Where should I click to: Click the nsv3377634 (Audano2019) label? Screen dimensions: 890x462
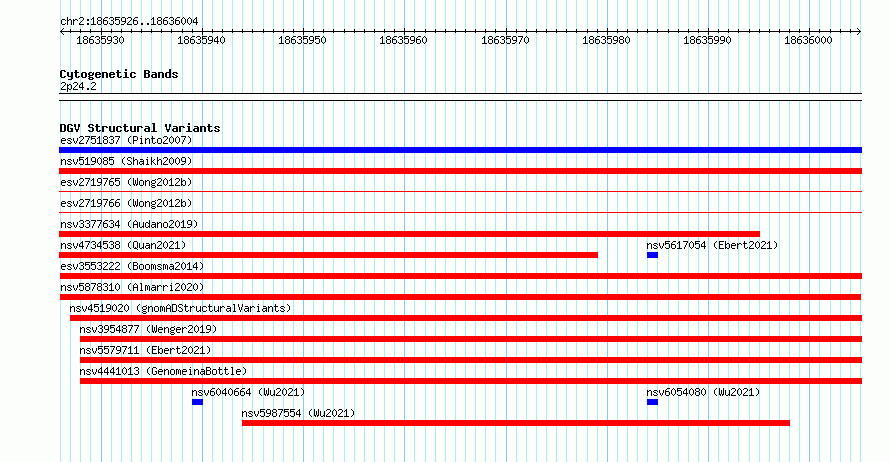[x=129, y=224]
